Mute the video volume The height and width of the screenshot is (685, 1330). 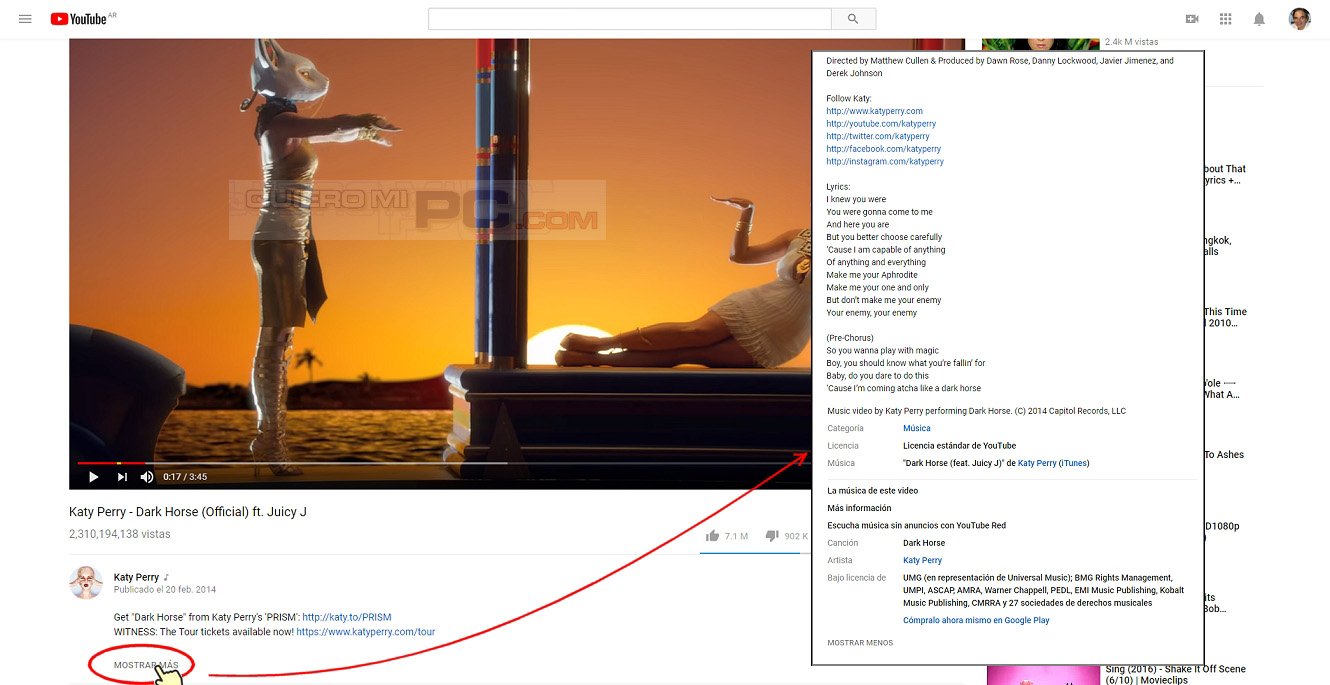147,477
